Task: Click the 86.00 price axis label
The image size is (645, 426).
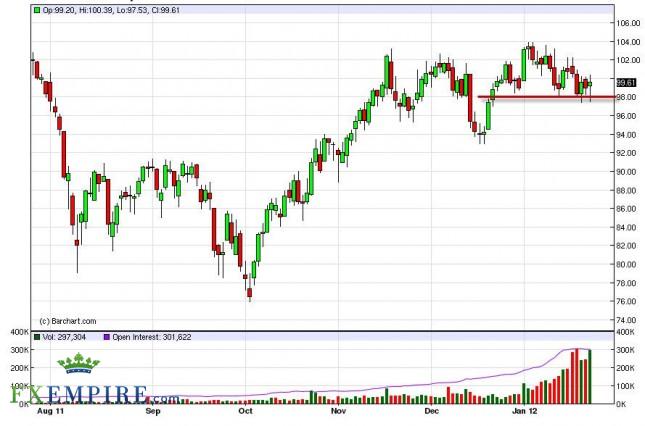Action: point(628,208)
